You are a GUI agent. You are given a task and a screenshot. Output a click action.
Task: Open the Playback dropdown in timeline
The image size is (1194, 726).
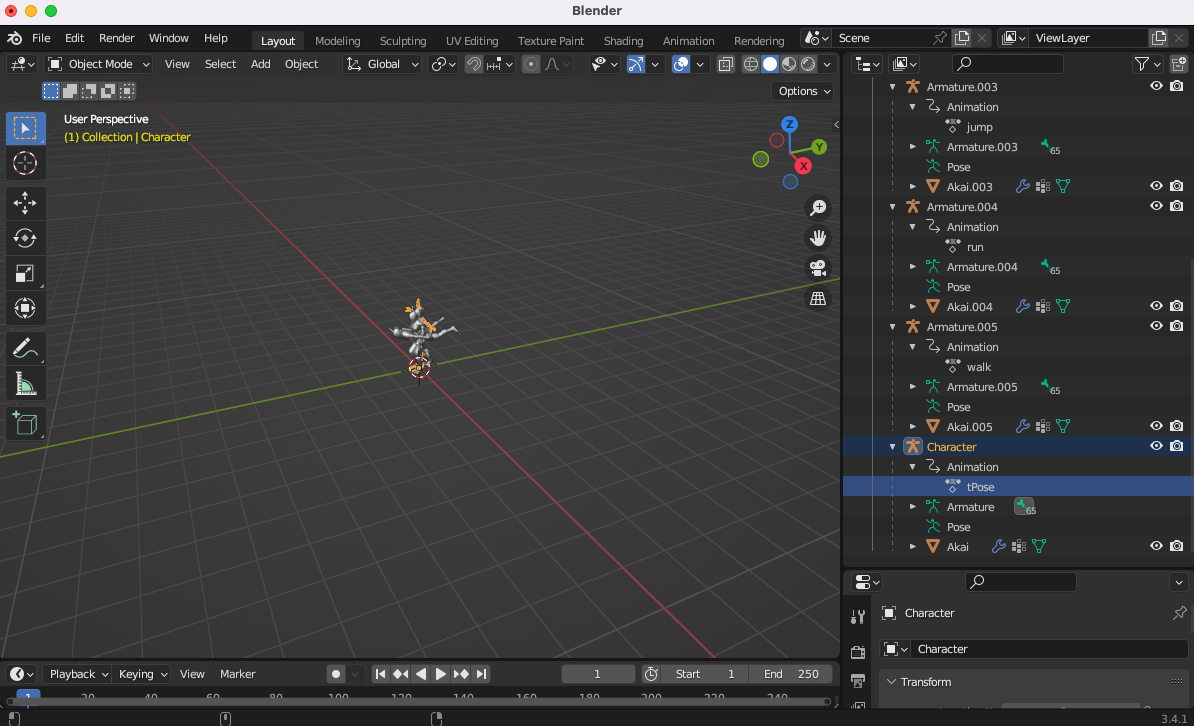tap(79, 674)
